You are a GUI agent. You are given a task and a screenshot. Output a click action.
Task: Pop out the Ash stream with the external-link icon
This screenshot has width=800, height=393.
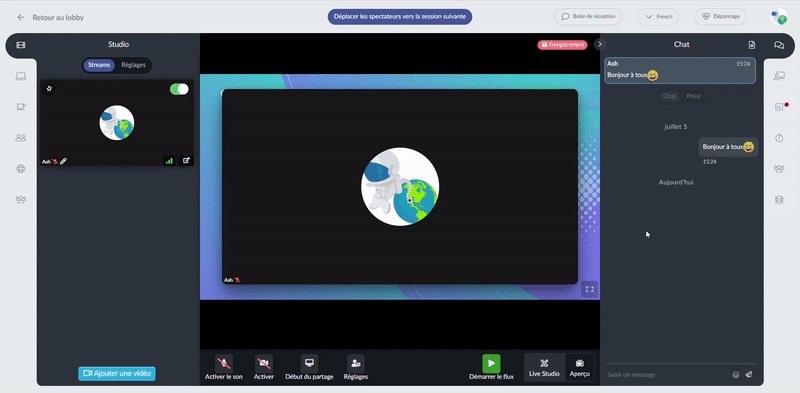coord(186,160)
